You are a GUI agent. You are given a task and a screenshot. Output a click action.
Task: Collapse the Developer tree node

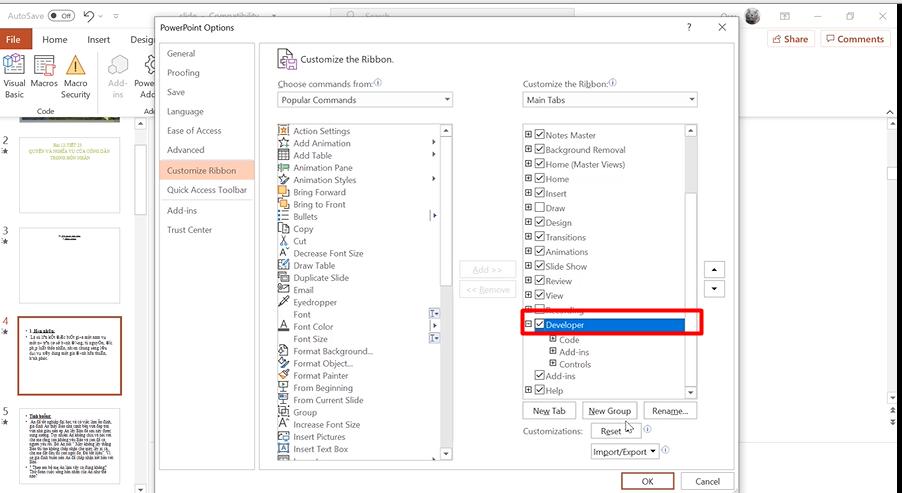[x=528, y=324]
